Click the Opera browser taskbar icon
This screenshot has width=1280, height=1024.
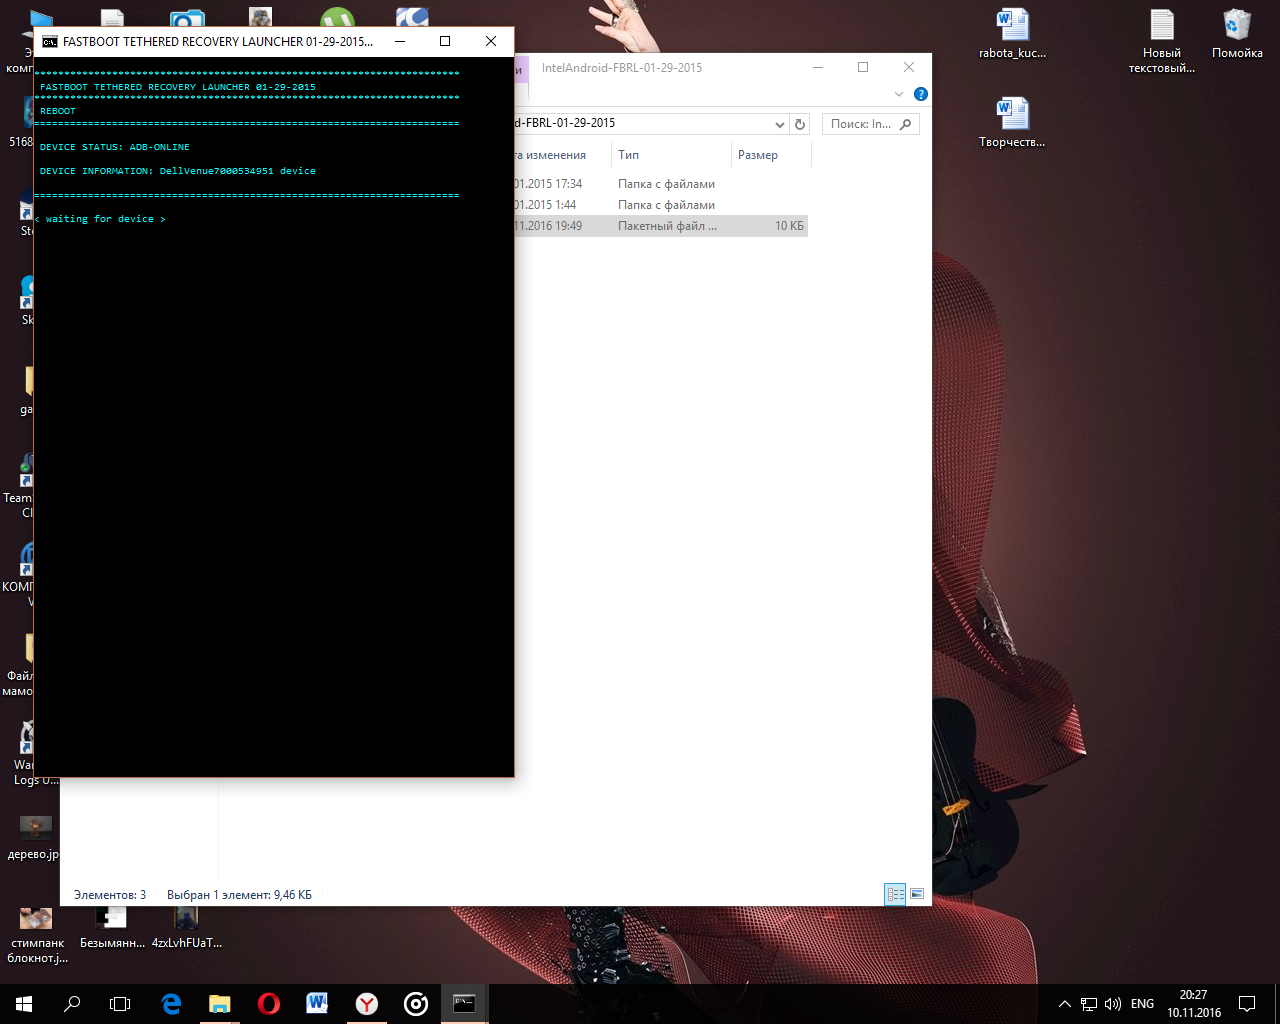tap(268, 1004)
